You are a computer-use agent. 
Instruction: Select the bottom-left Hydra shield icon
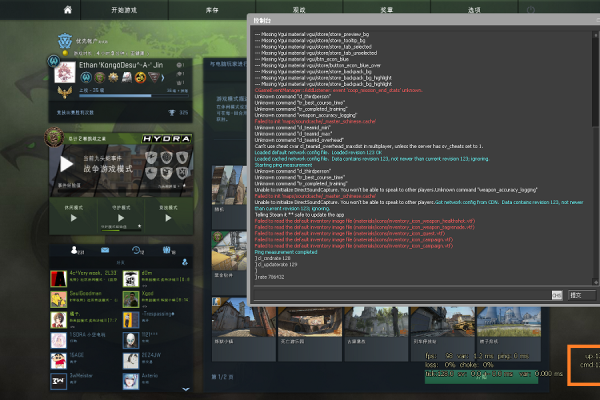point(151,173)
